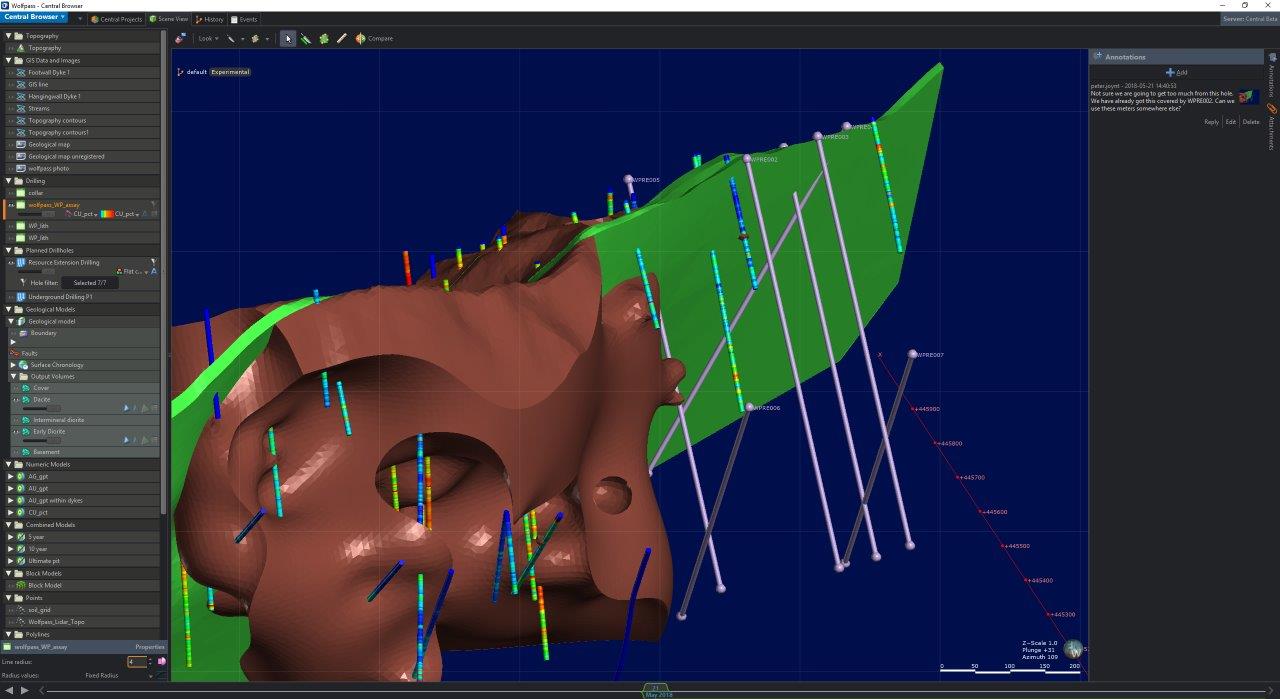Viewport: 1280px width, 699px height.
Task: Delete the annotation comment
Action: pyautogui.click(x=1251, y=122)
